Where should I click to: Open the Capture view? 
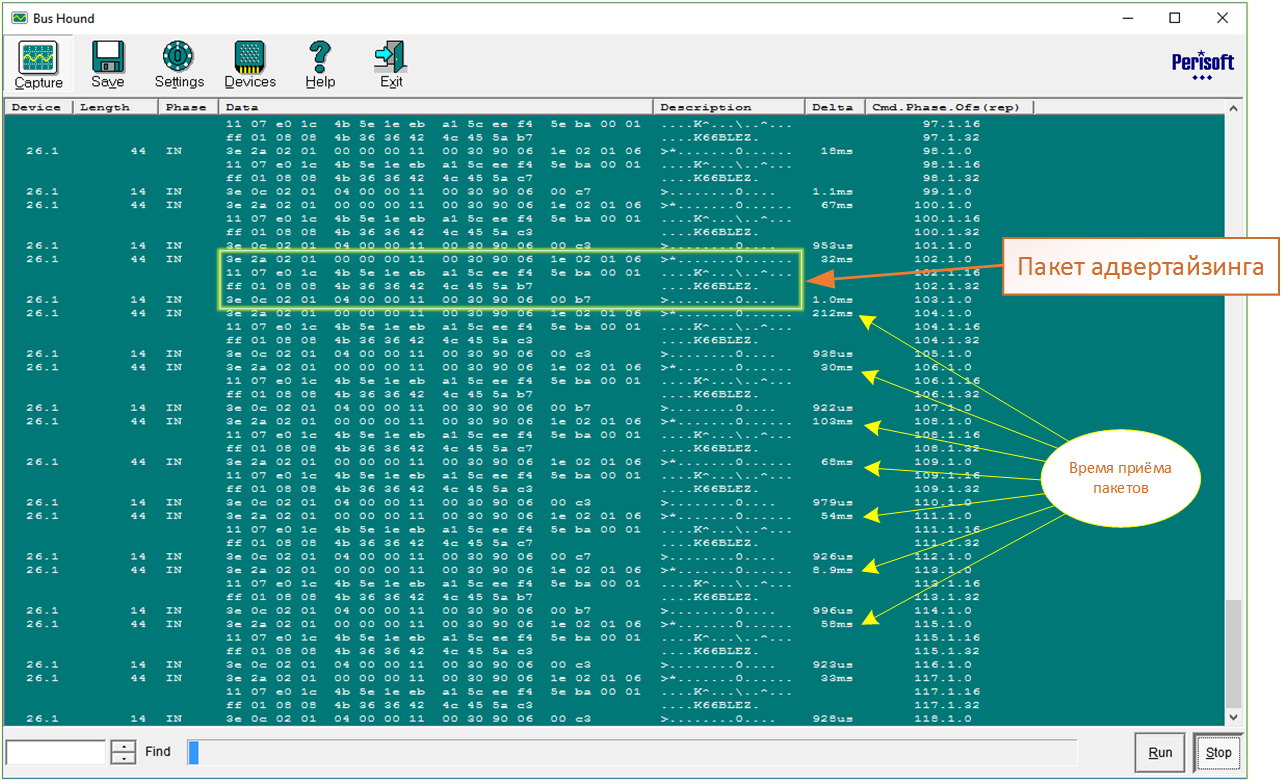[x=39, y=66]
